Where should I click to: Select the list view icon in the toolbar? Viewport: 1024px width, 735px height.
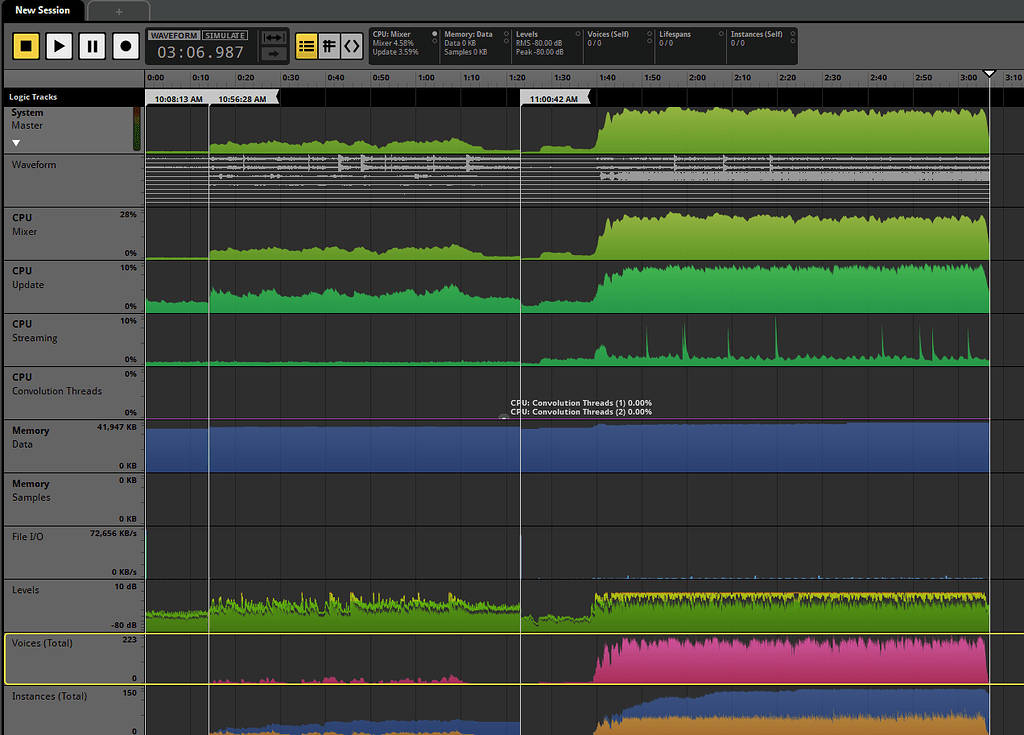(x=306, y=45)
